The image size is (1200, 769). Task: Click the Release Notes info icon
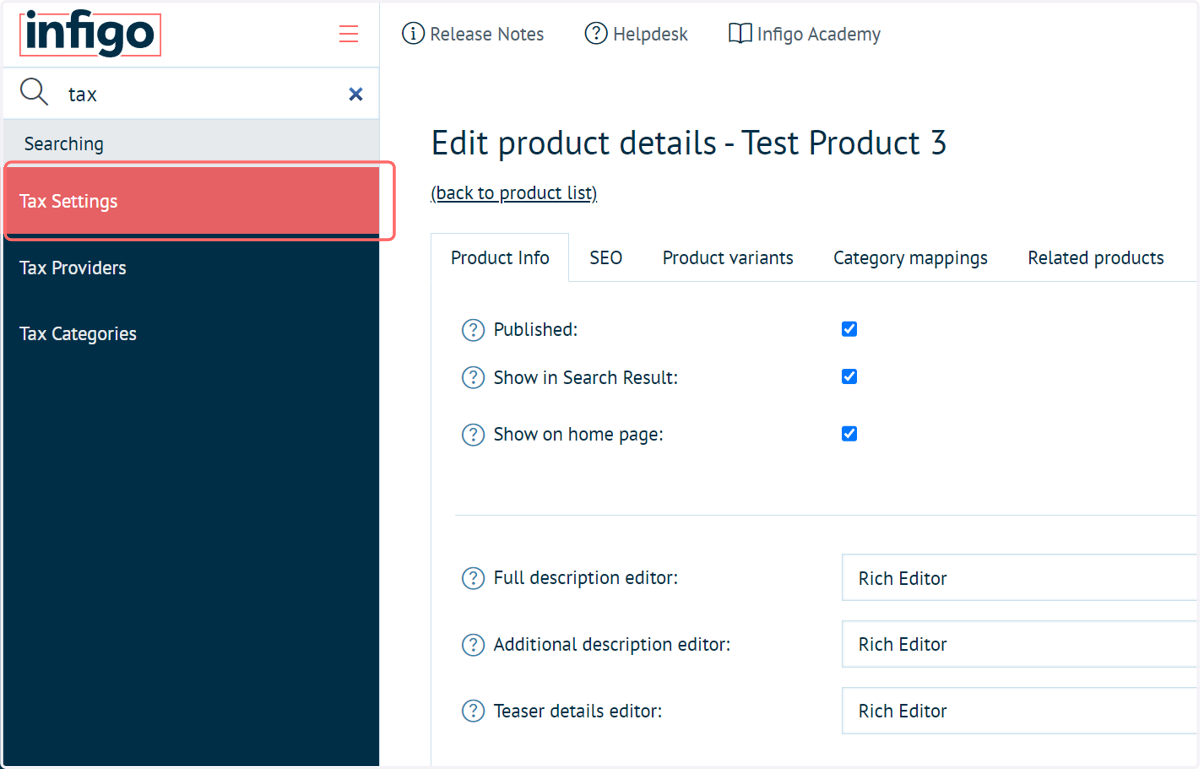413,34
